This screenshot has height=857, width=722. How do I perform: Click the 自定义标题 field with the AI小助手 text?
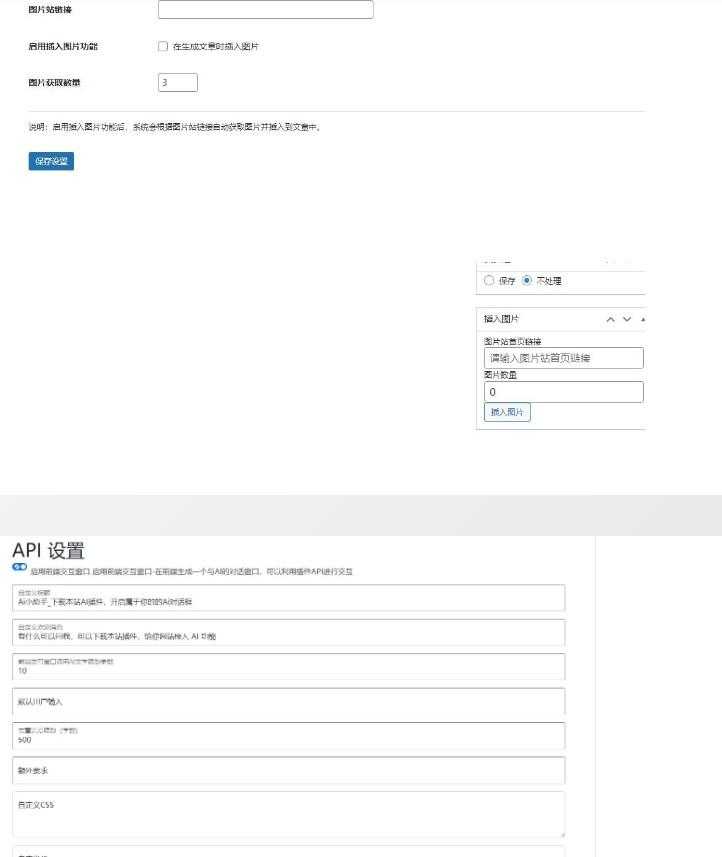coord(288,598)
